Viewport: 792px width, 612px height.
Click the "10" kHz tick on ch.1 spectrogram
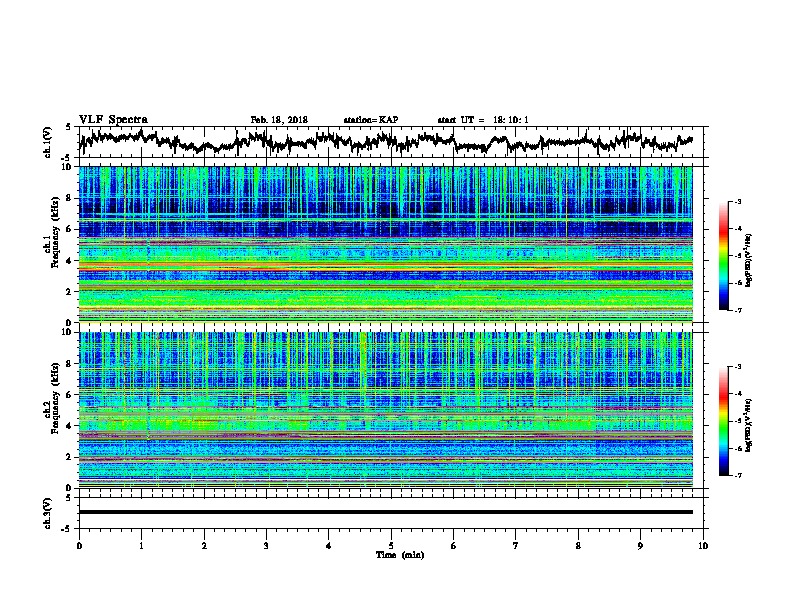(x=67, y=167)
